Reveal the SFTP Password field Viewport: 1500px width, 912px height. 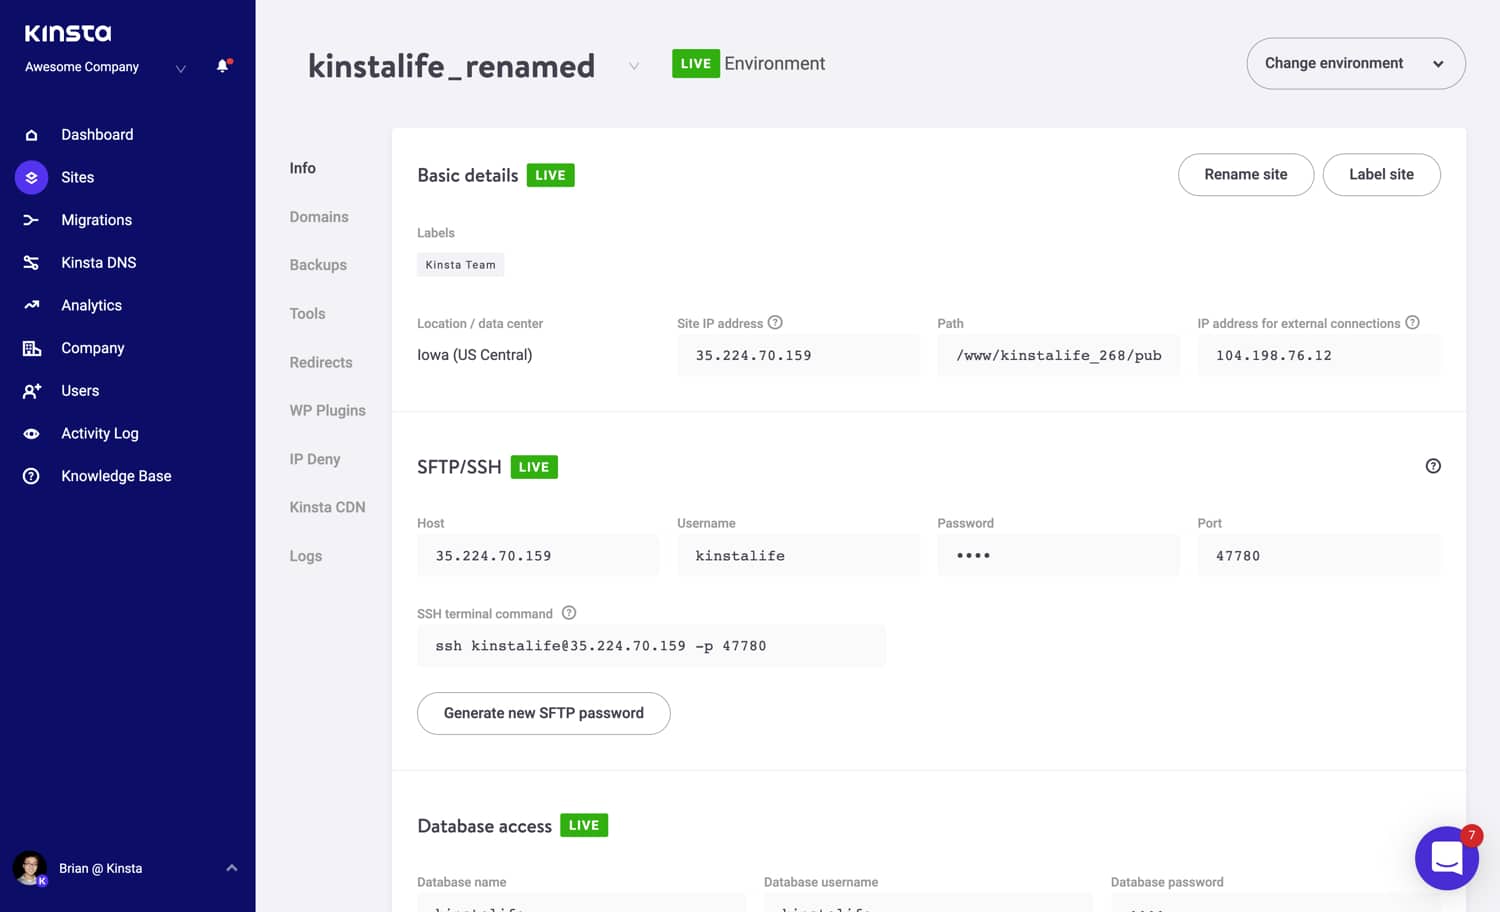tap(1058, 555)
